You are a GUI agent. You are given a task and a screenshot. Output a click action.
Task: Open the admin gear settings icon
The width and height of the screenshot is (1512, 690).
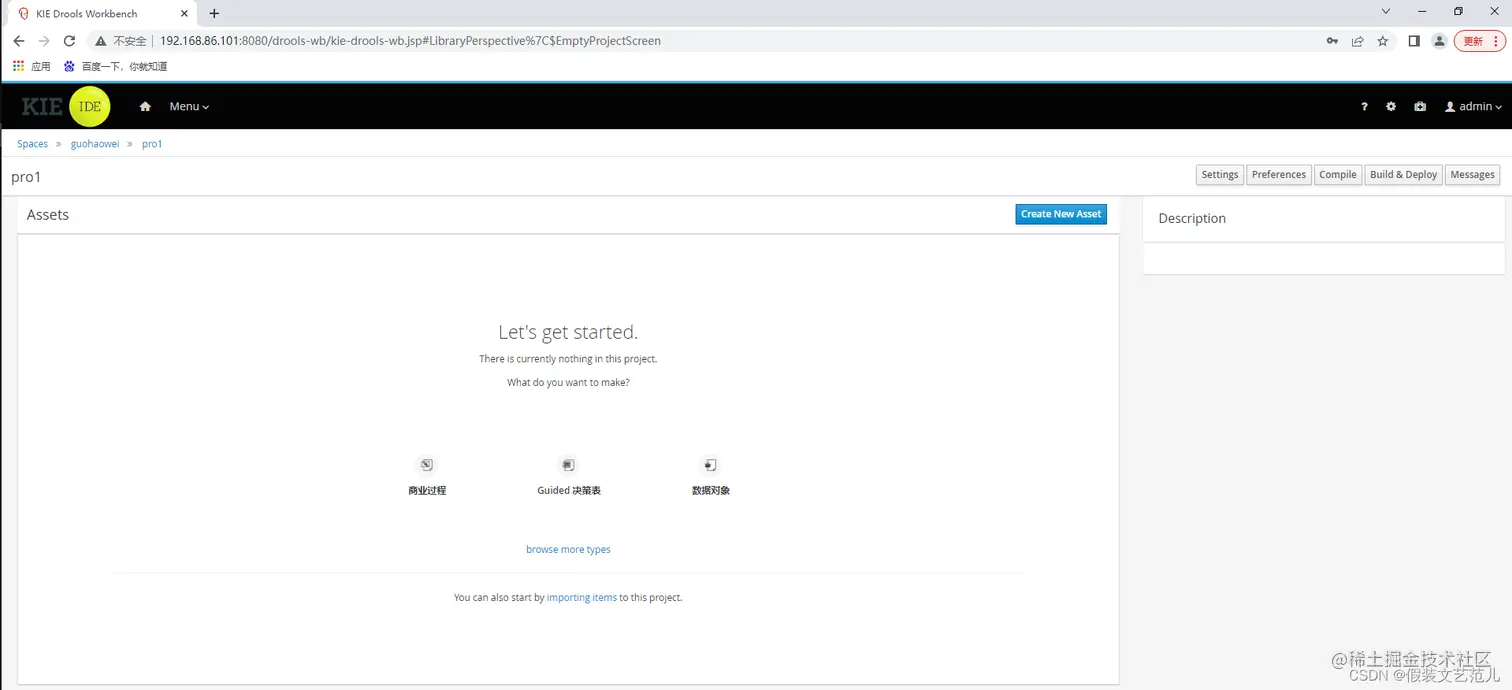[x=1391, y=107]
